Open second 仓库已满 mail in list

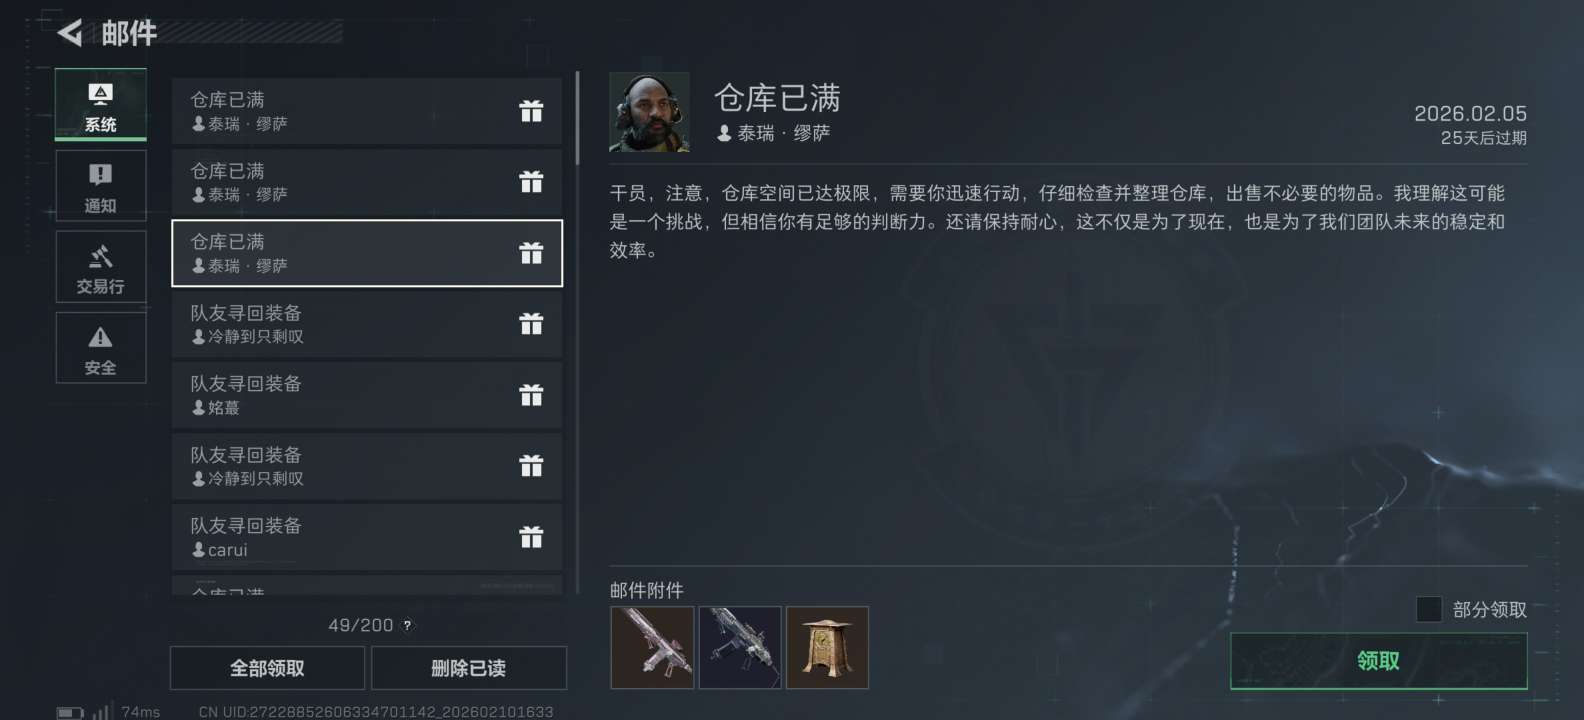coord(367,182)
